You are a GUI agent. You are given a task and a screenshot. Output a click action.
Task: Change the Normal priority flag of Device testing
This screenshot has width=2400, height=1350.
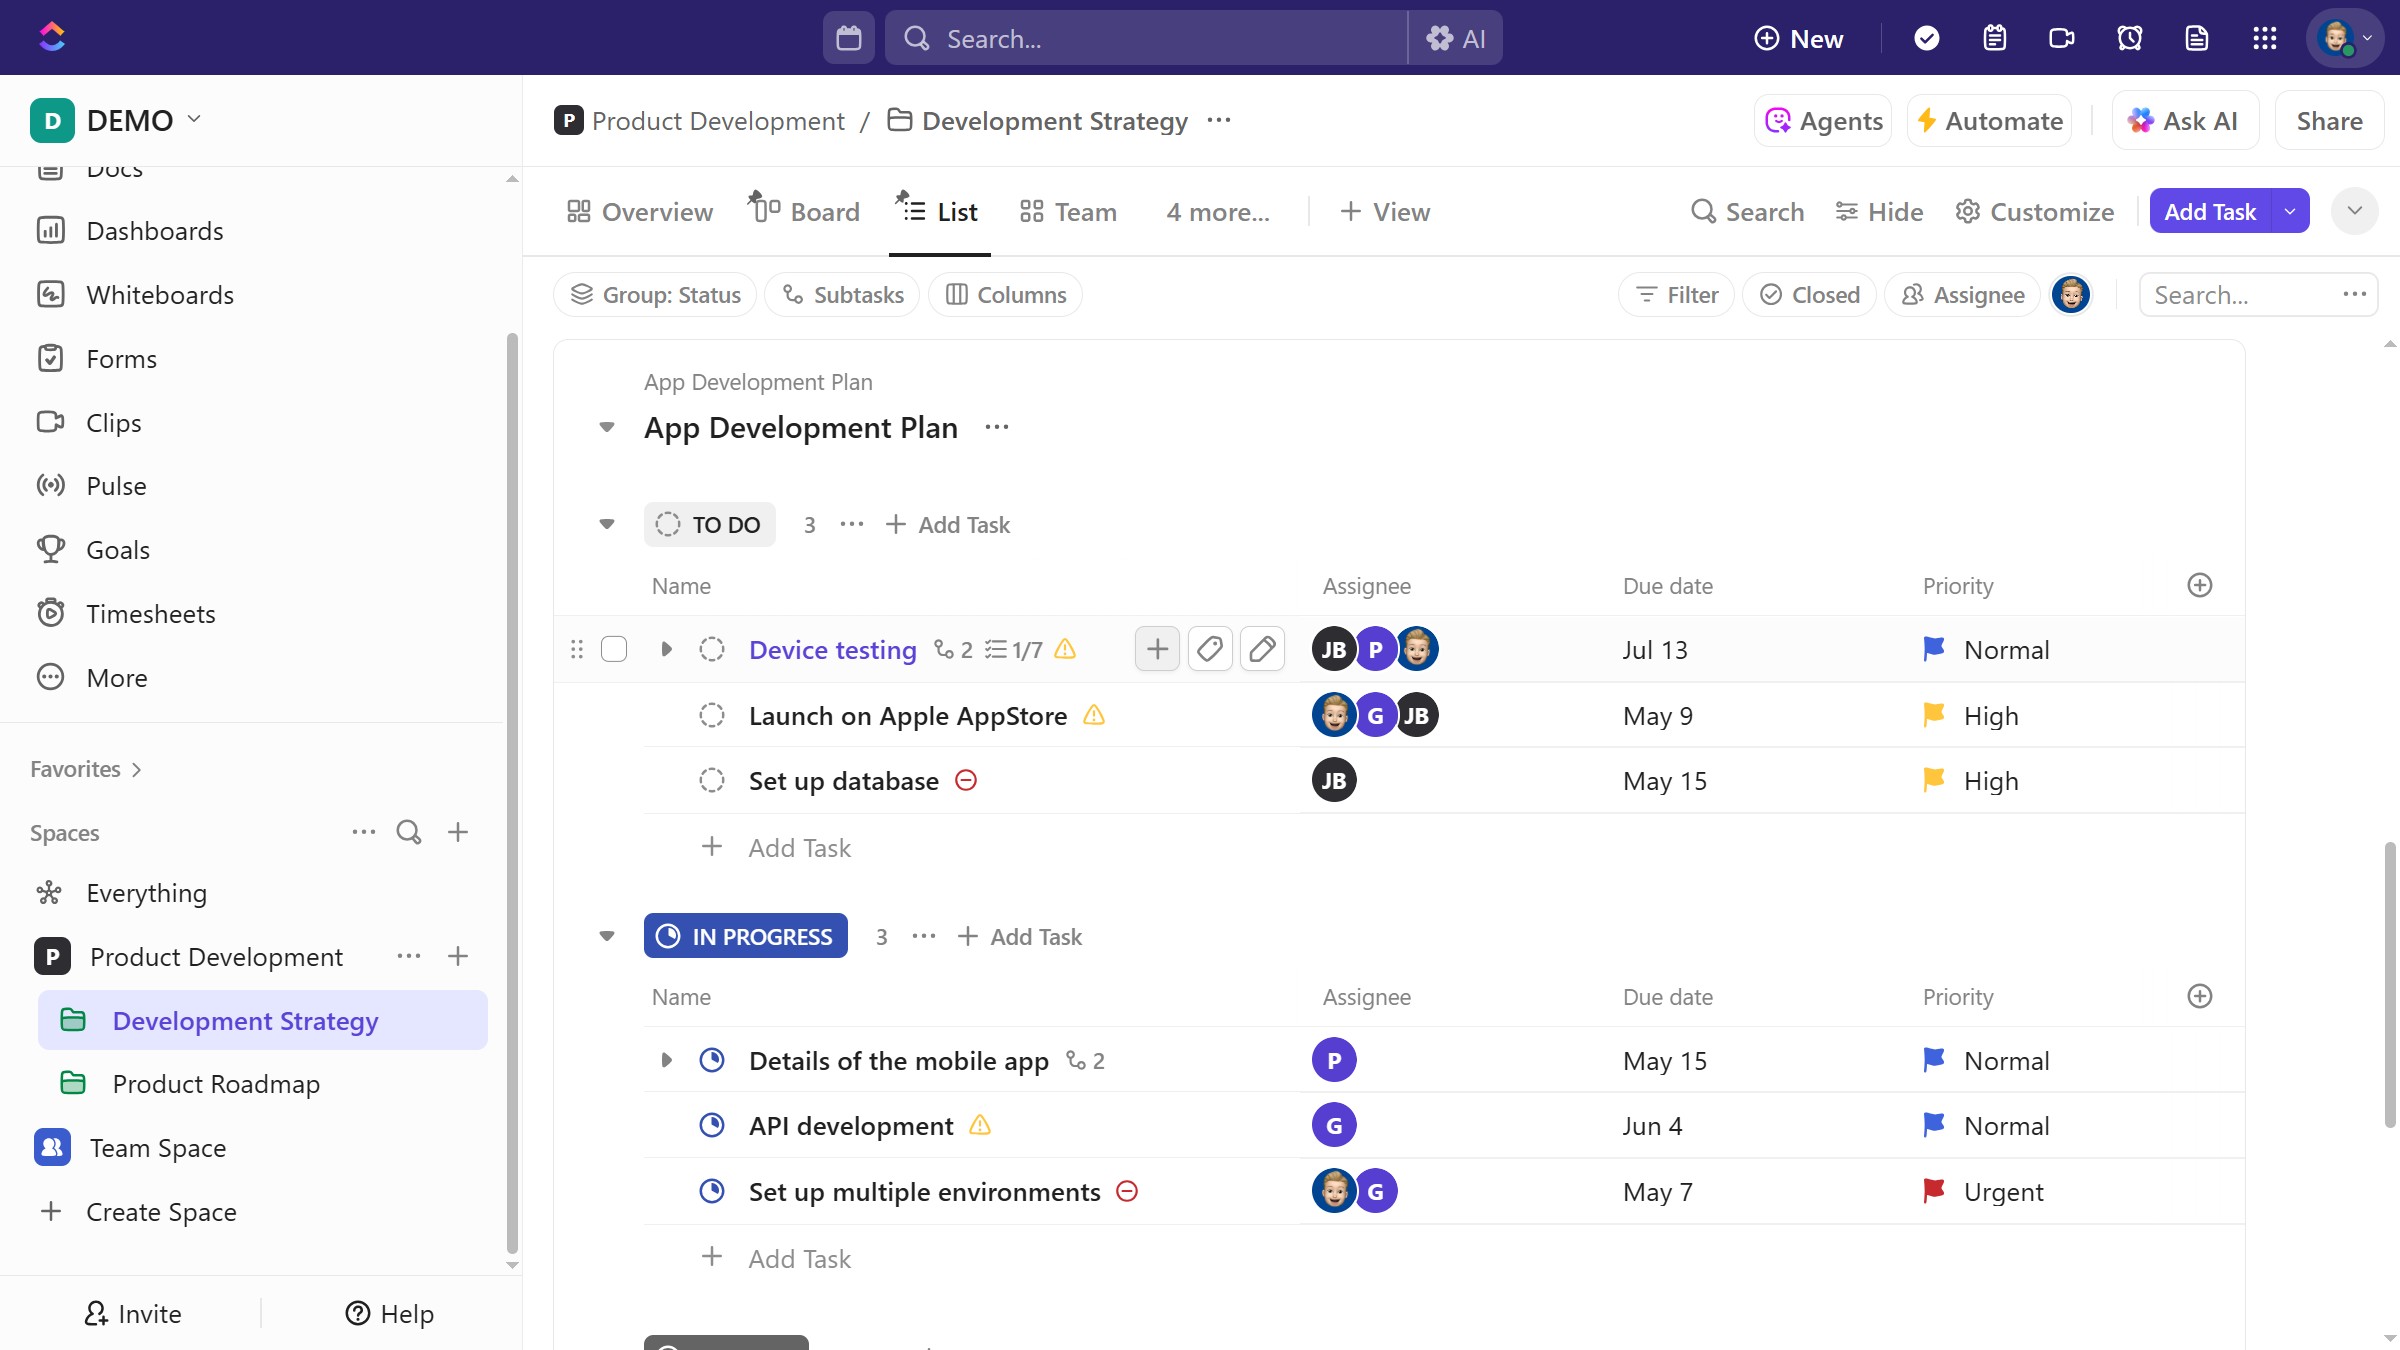coord(1934,649)
